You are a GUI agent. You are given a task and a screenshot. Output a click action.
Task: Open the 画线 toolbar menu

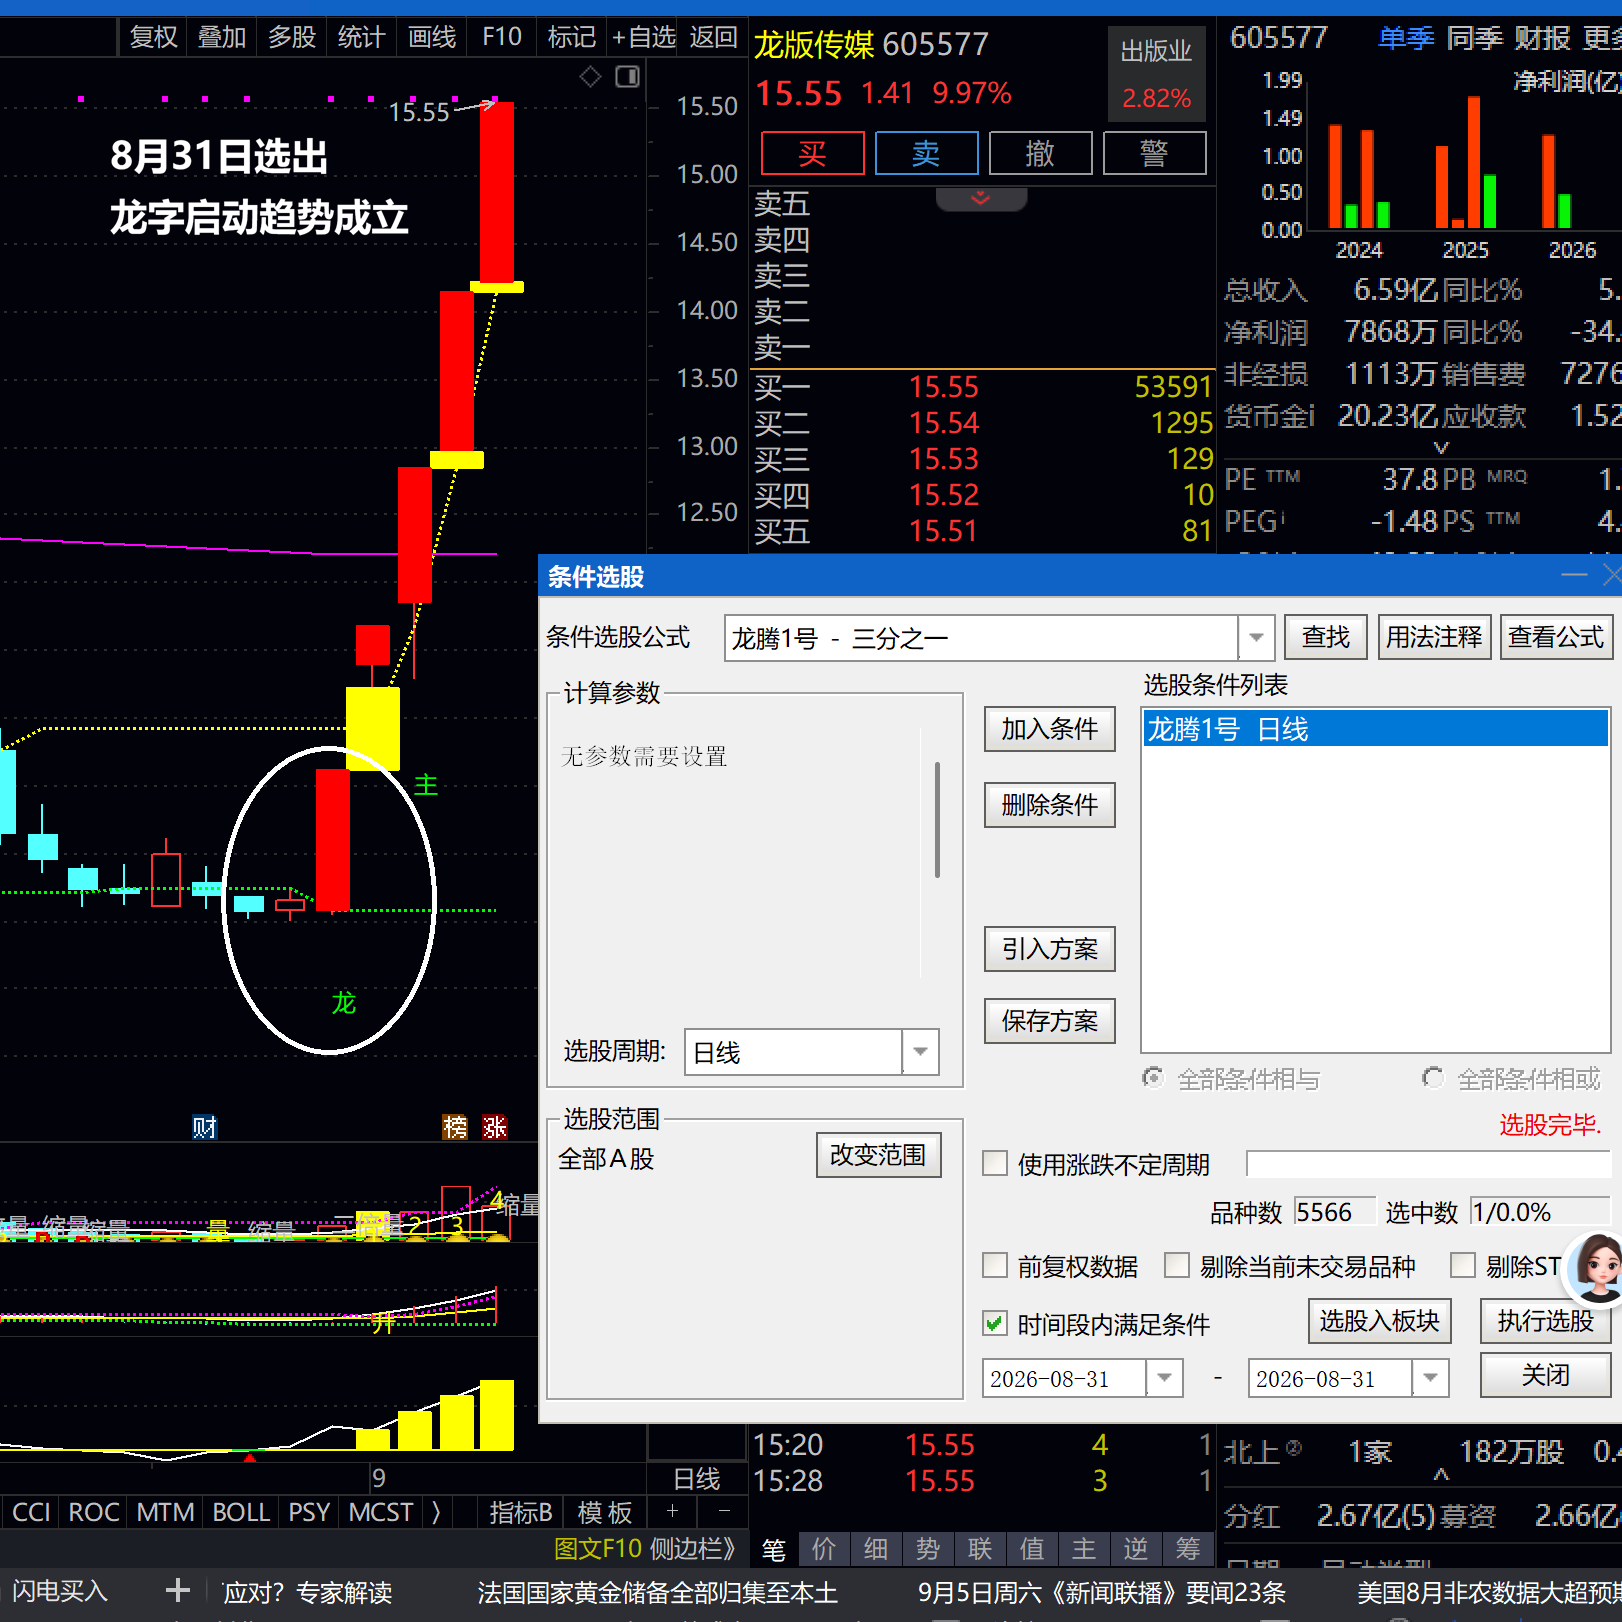(x=432, y=37)
